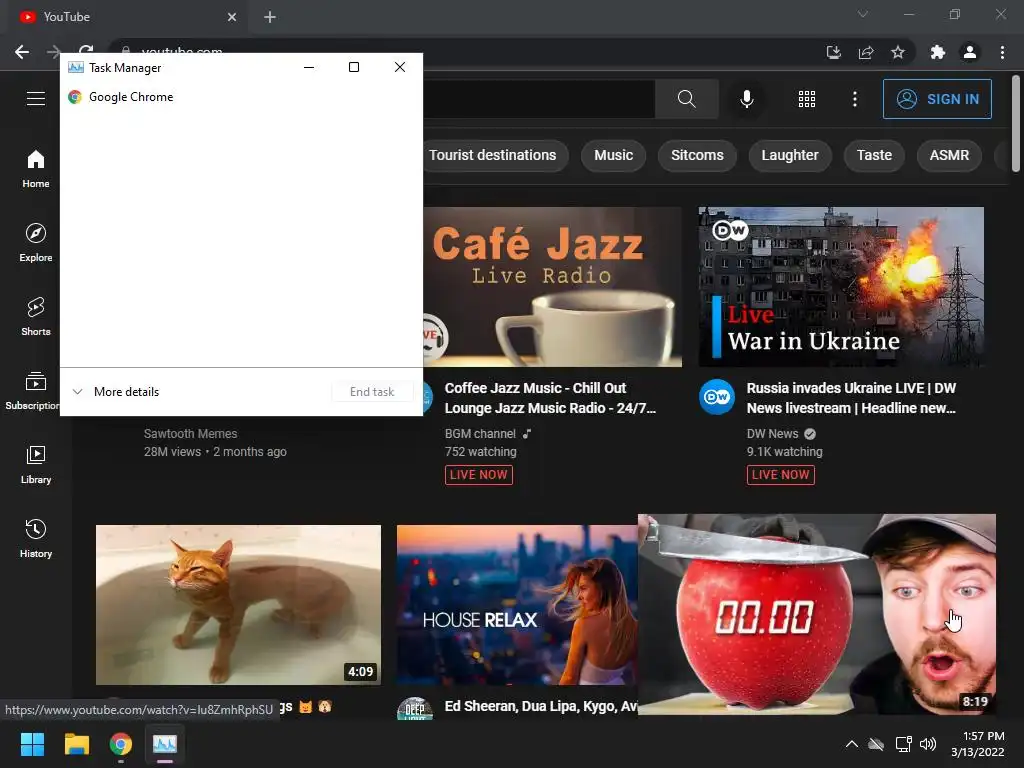
Task: Close the YouTube browser tab
Action: 232,17
